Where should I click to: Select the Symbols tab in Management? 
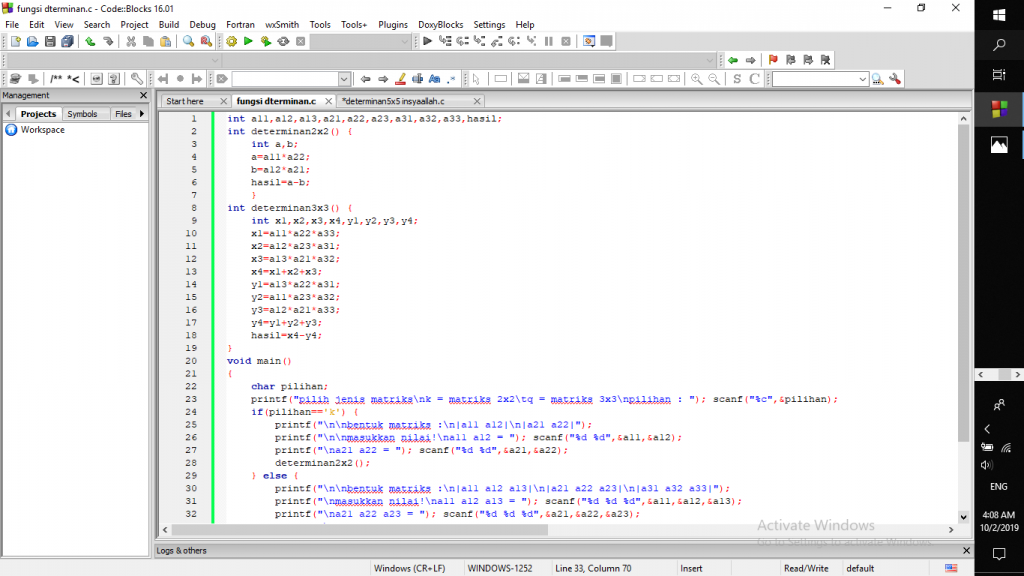point(82,114)
